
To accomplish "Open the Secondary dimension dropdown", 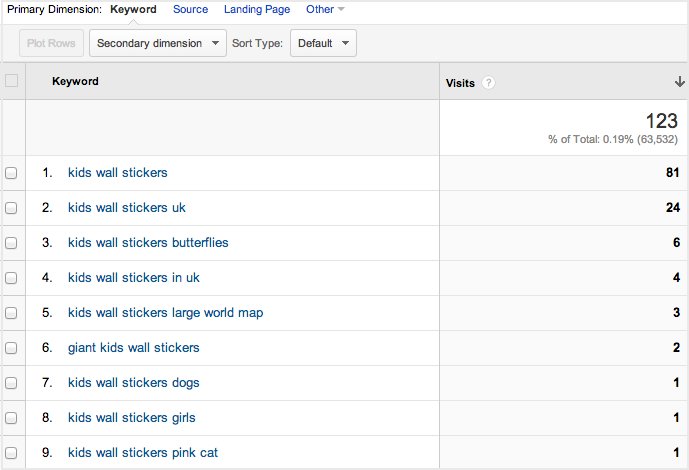I will tap(158, 43).
